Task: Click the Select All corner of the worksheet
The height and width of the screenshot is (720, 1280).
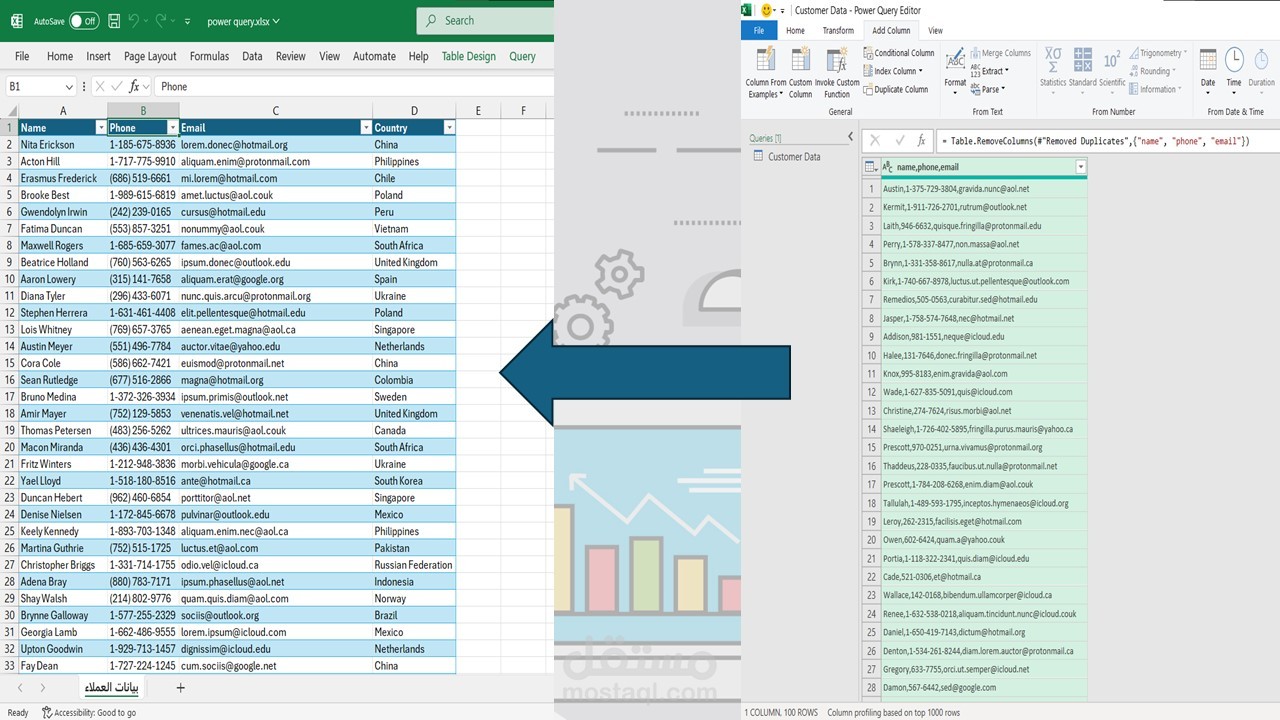Action: (x=9, y=111)
